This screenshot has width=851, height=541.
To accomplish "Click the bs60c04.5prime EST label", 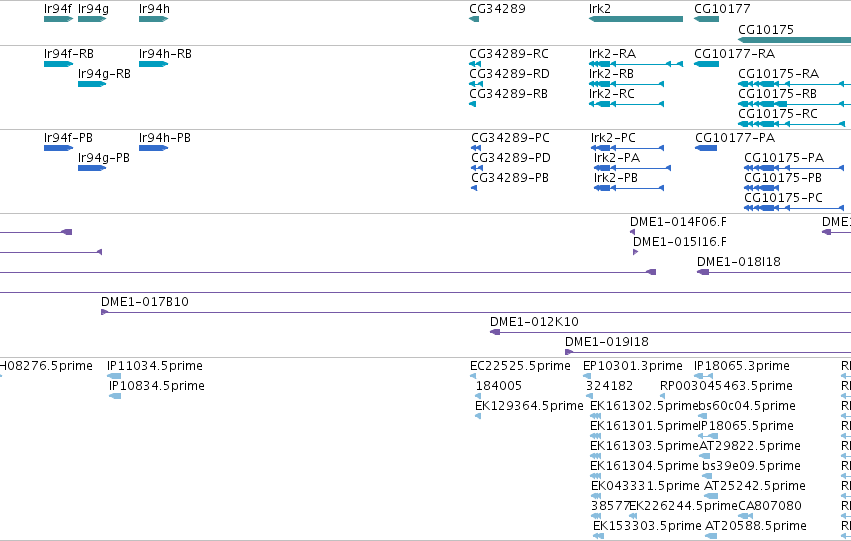I will point(747,406).
